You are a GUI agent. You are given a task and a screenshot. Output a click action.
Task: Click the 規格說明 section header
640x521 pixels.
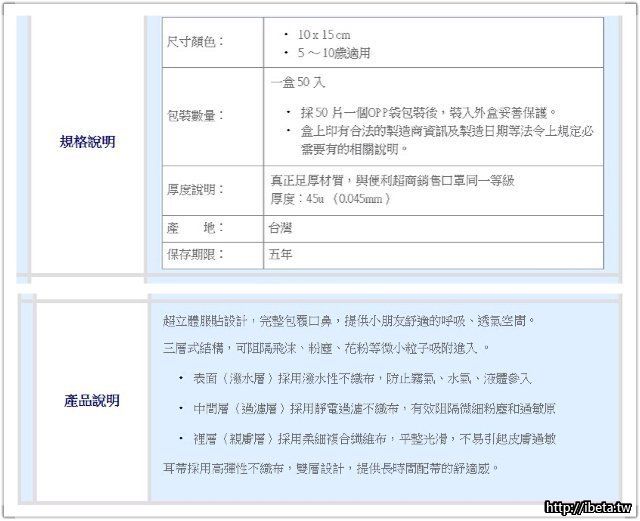87,142
